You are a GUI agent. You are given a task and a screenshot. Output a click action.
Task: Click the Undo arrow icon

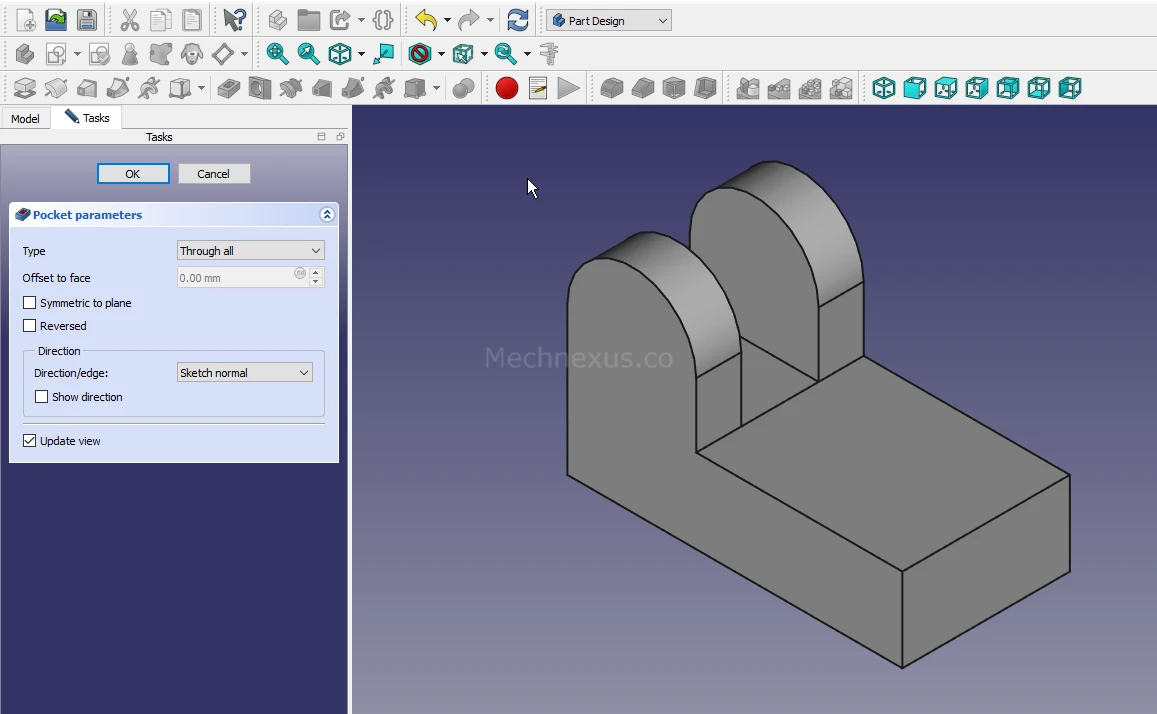[426, 20]
